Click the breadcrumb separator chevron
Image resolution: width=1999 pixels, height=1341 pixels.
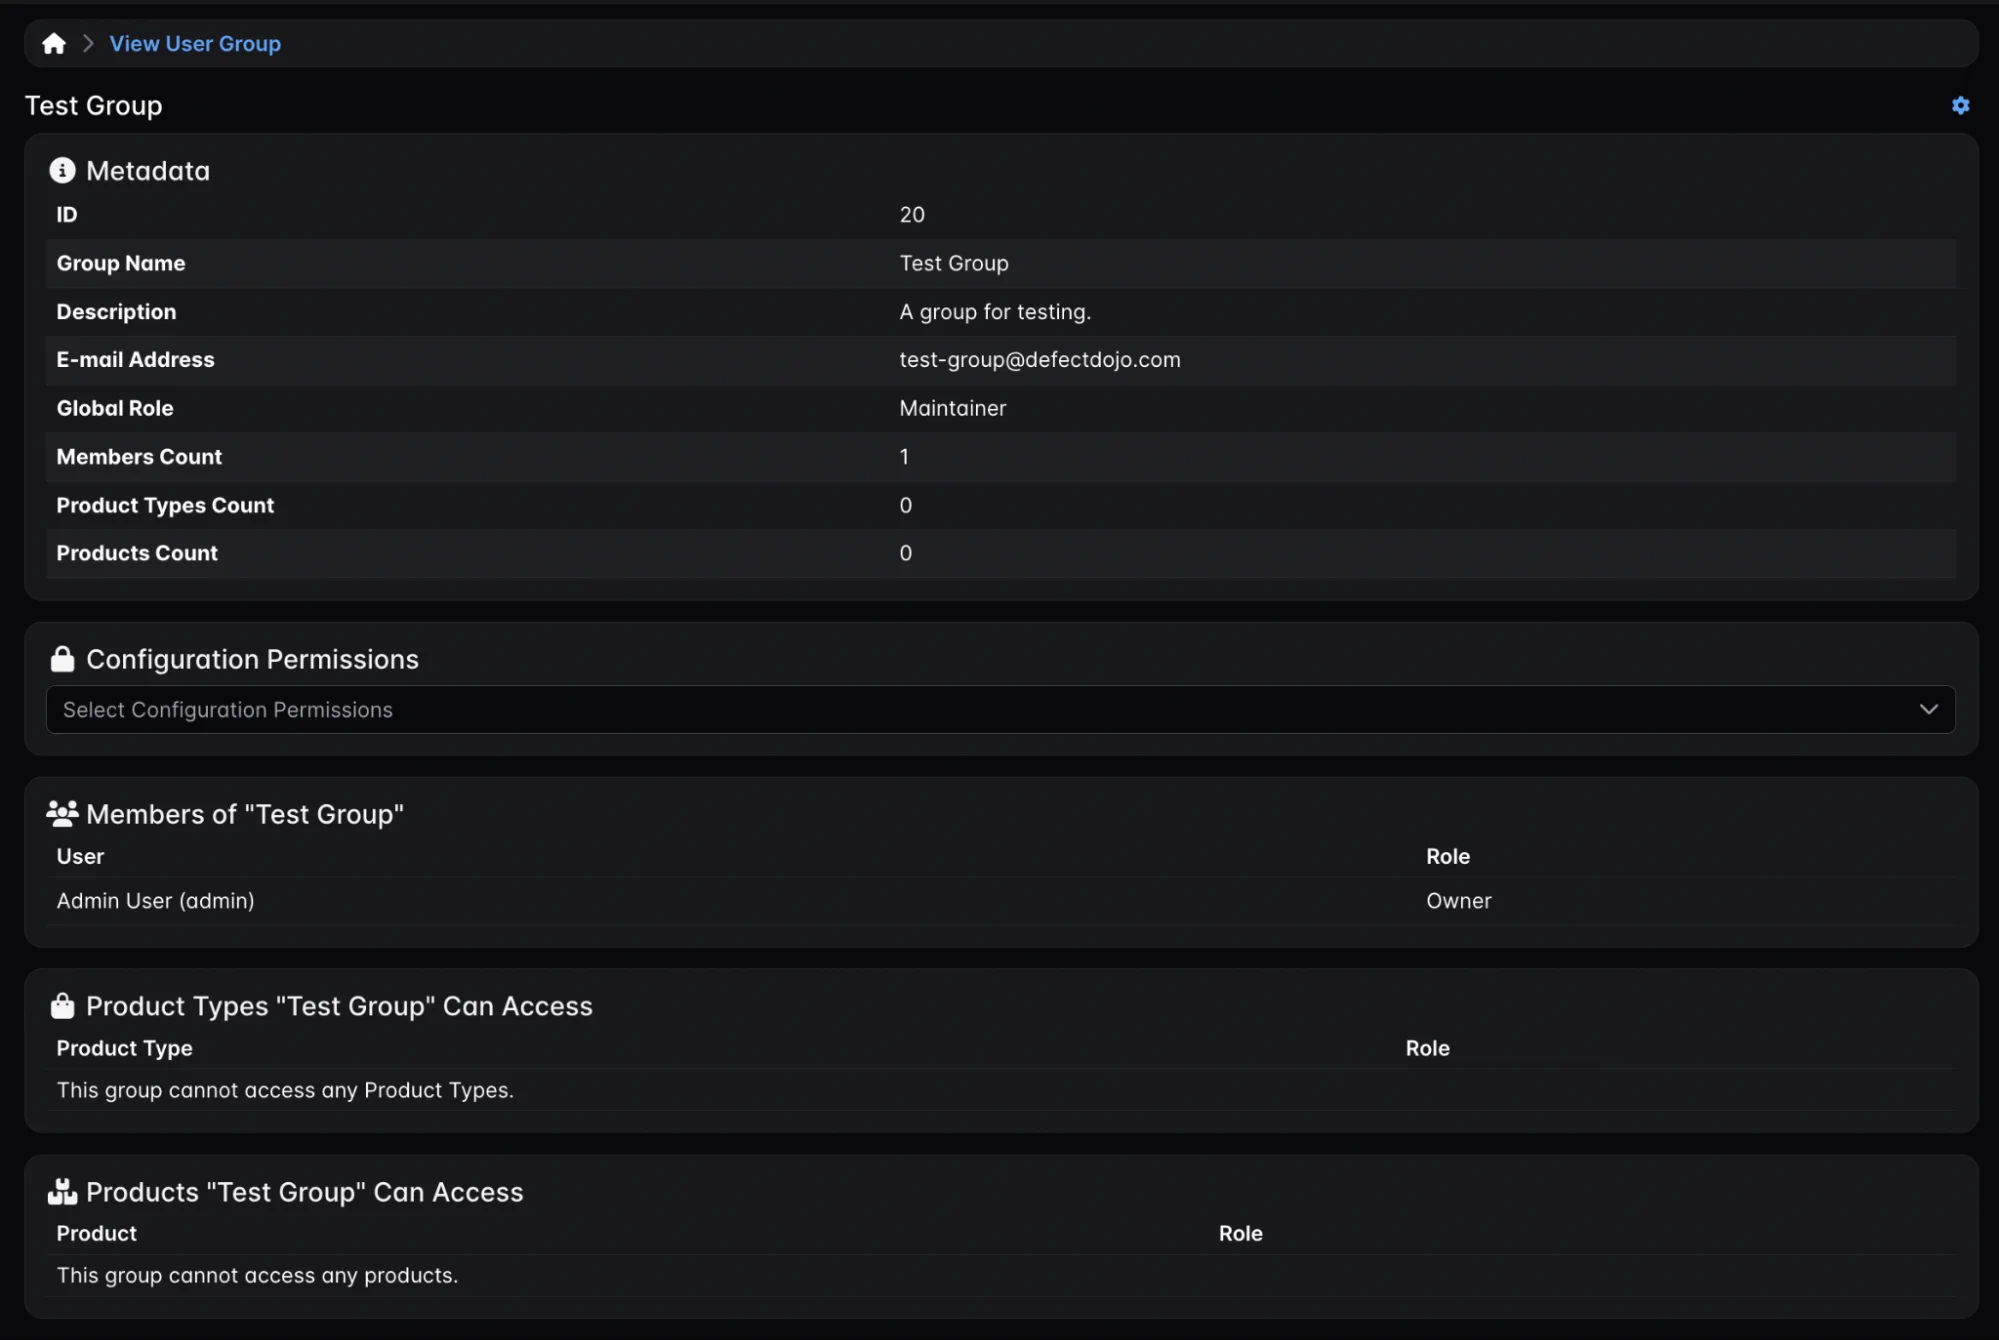[88, 43]
